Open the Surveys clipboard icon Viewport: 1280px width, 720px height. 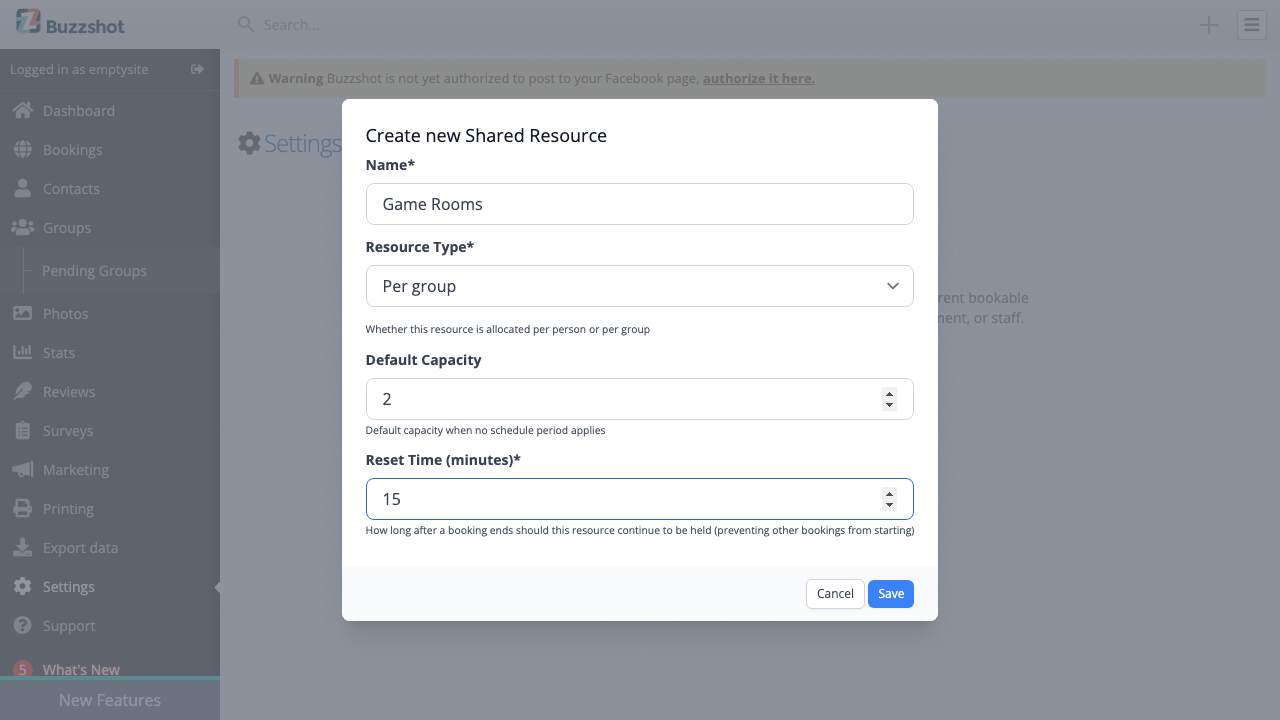tap(21, 430)
